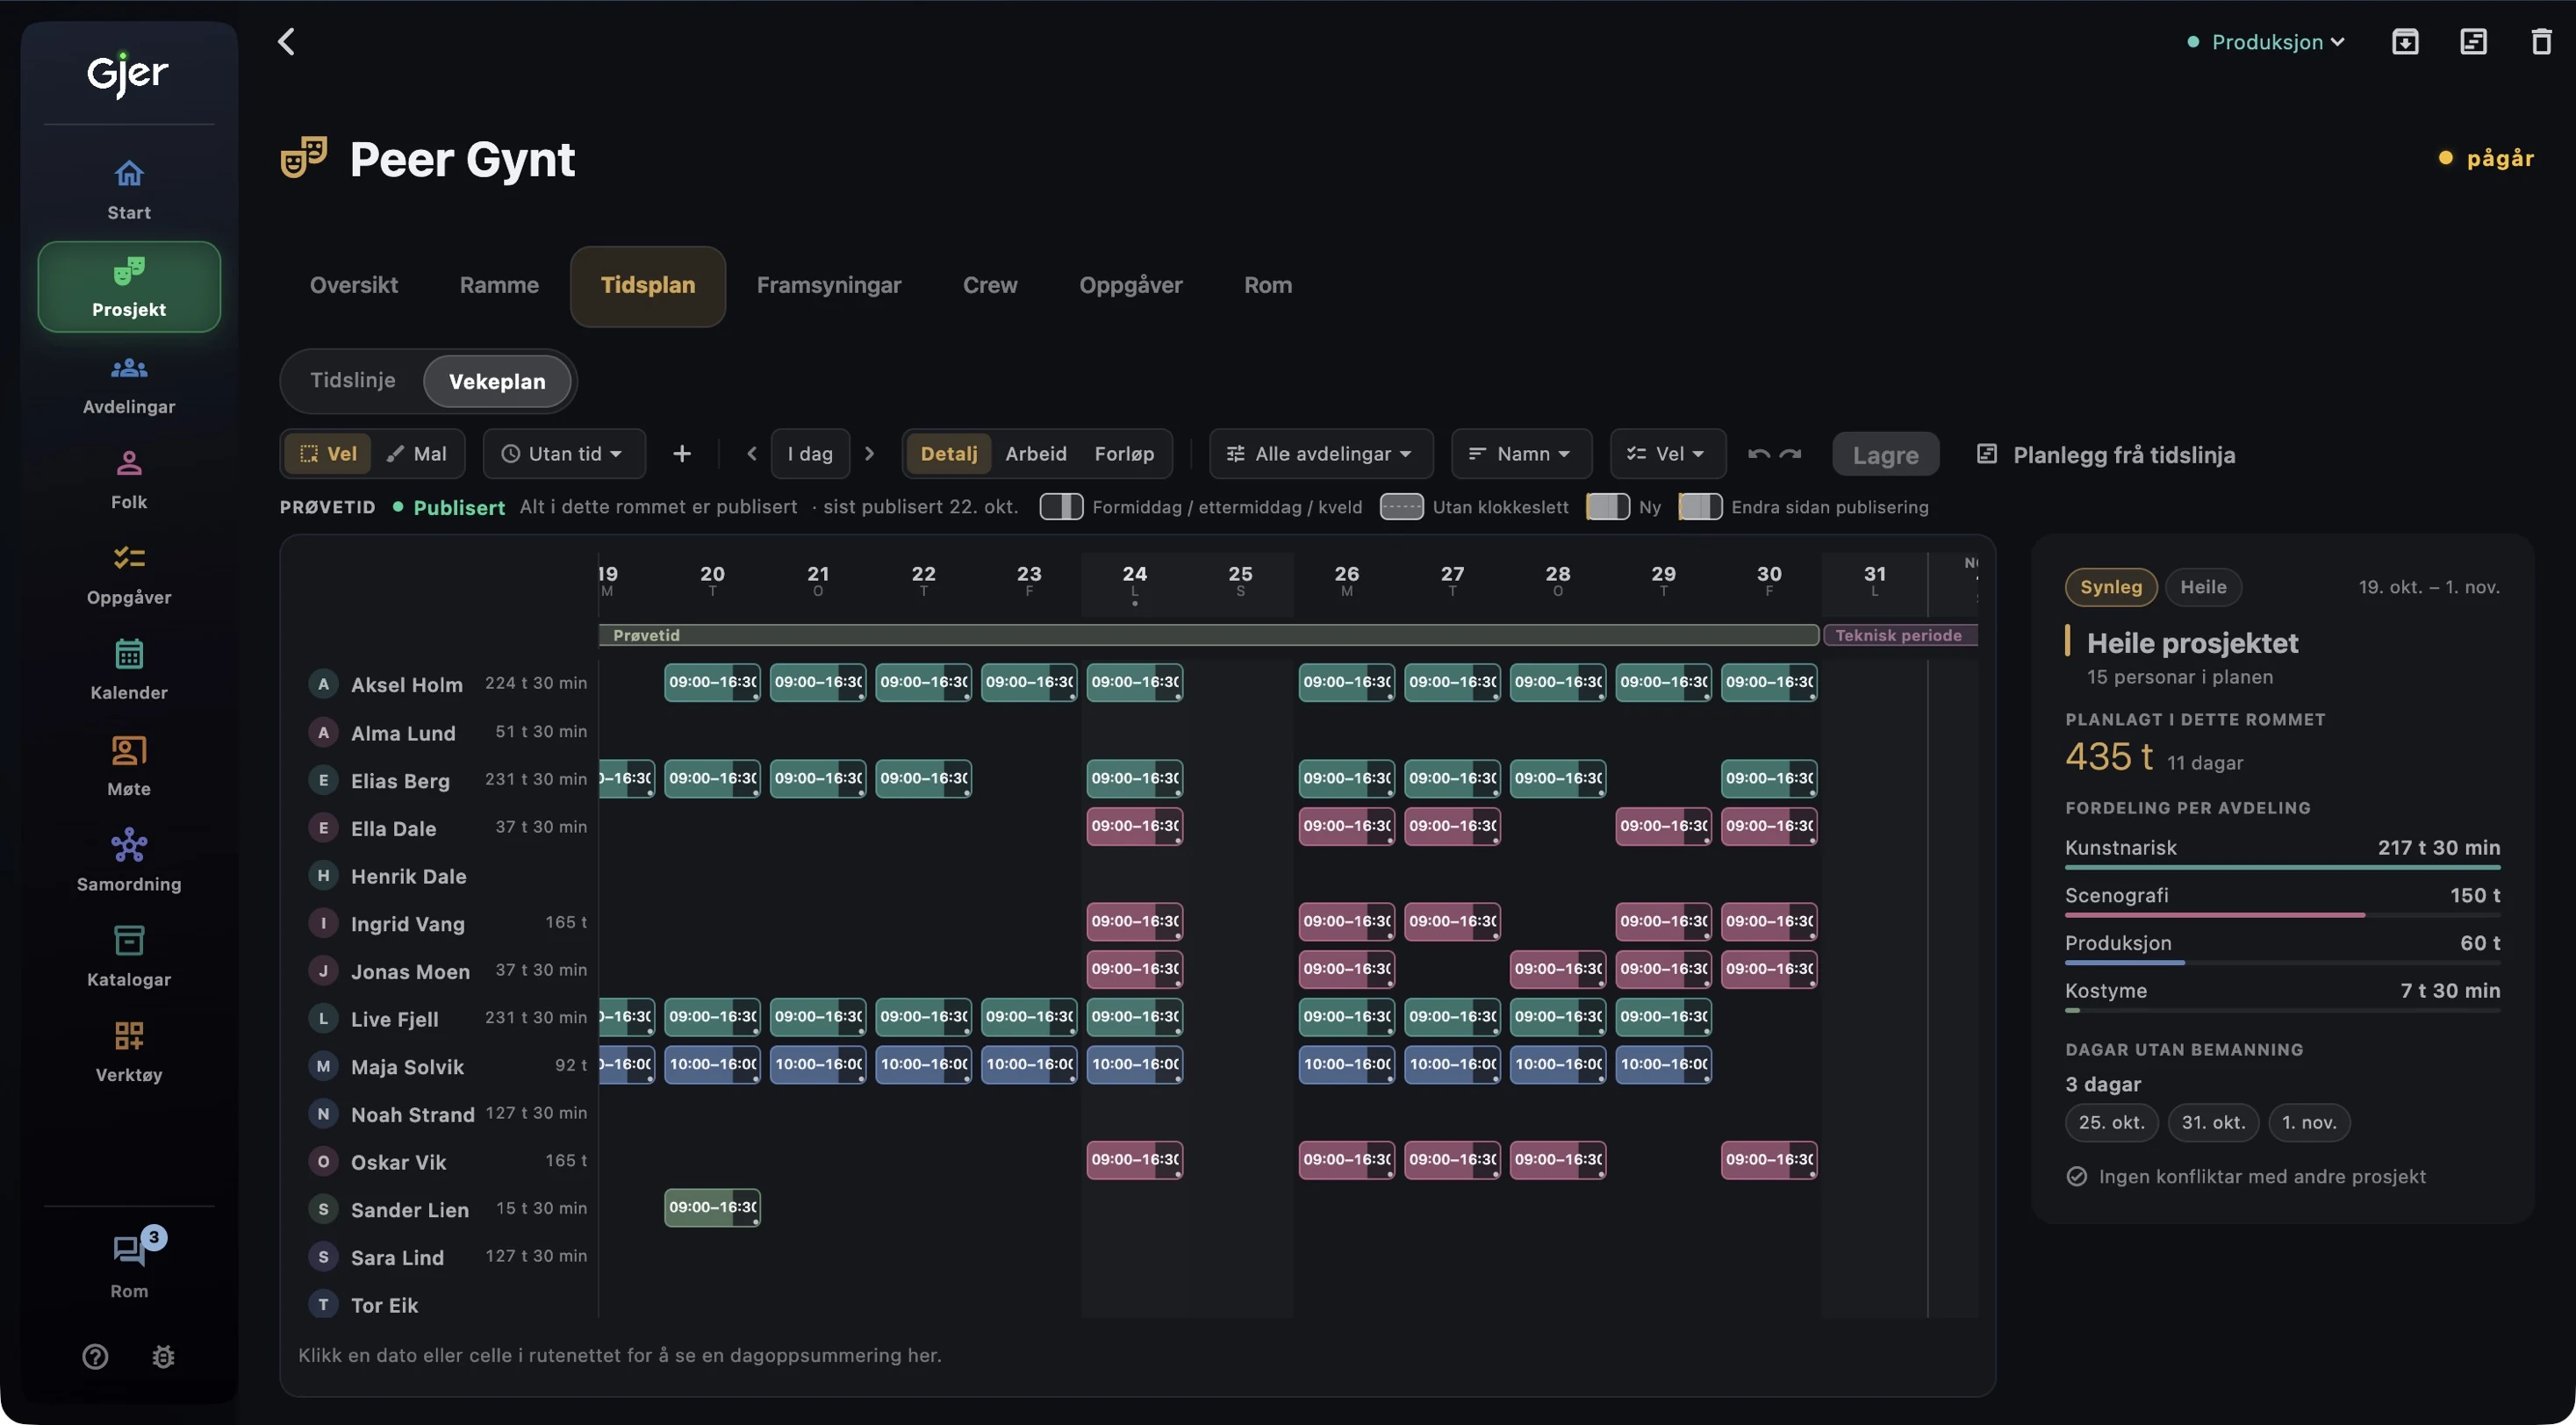Open Alle avdelingar filter dropdown

click(1321, 454)
